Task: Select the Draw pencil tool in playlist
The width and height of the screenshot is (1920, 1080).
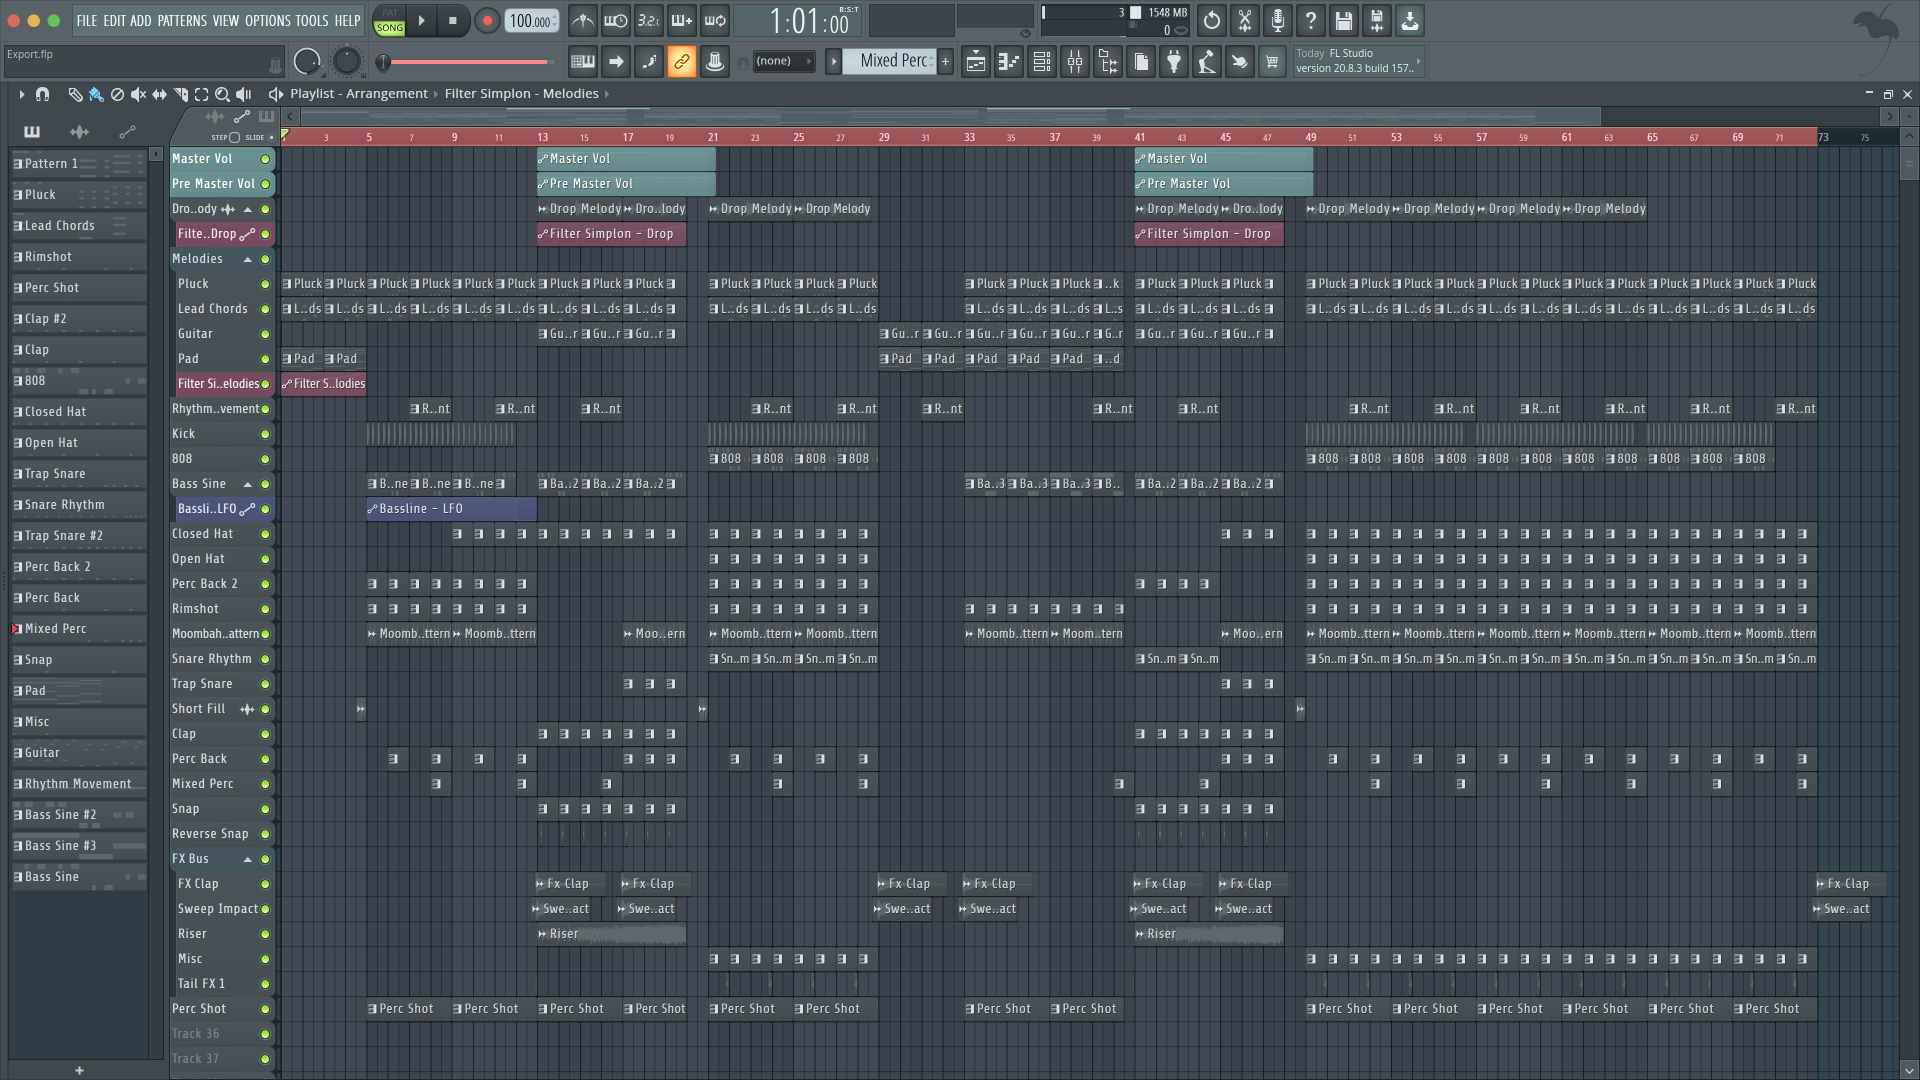Action: coord(75,94)
